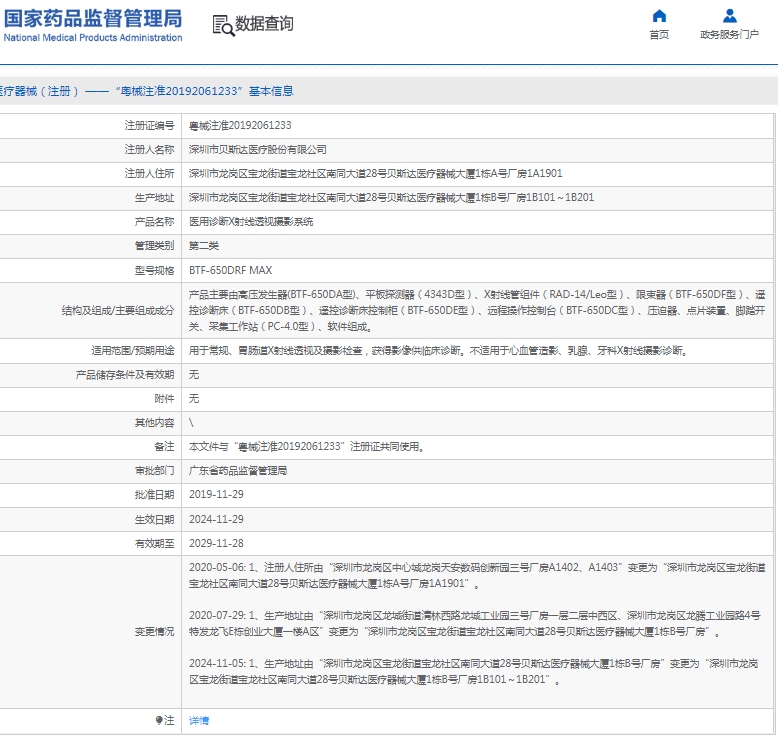Click the 批准日期 row label
Image resolution: width=778 pixels, height=738 pixels.
click(154, 494)
